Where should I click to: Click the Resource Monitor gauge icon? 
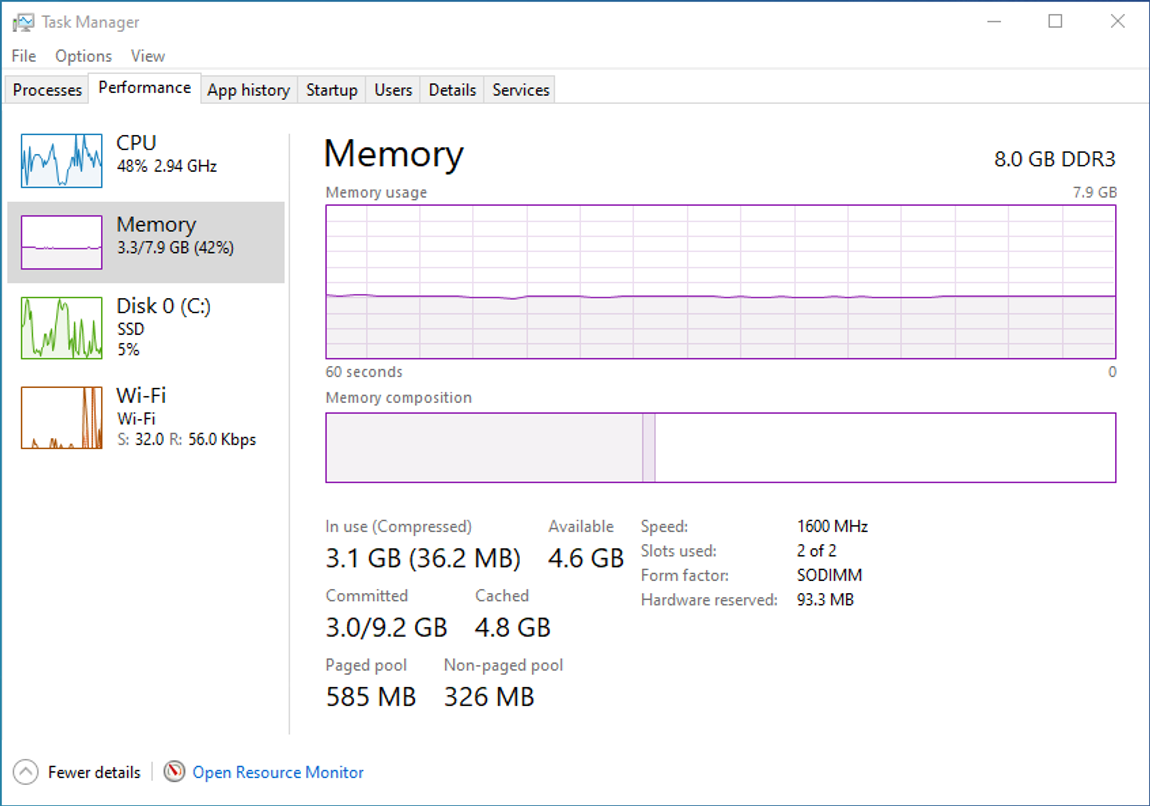[x=175, y=772]
